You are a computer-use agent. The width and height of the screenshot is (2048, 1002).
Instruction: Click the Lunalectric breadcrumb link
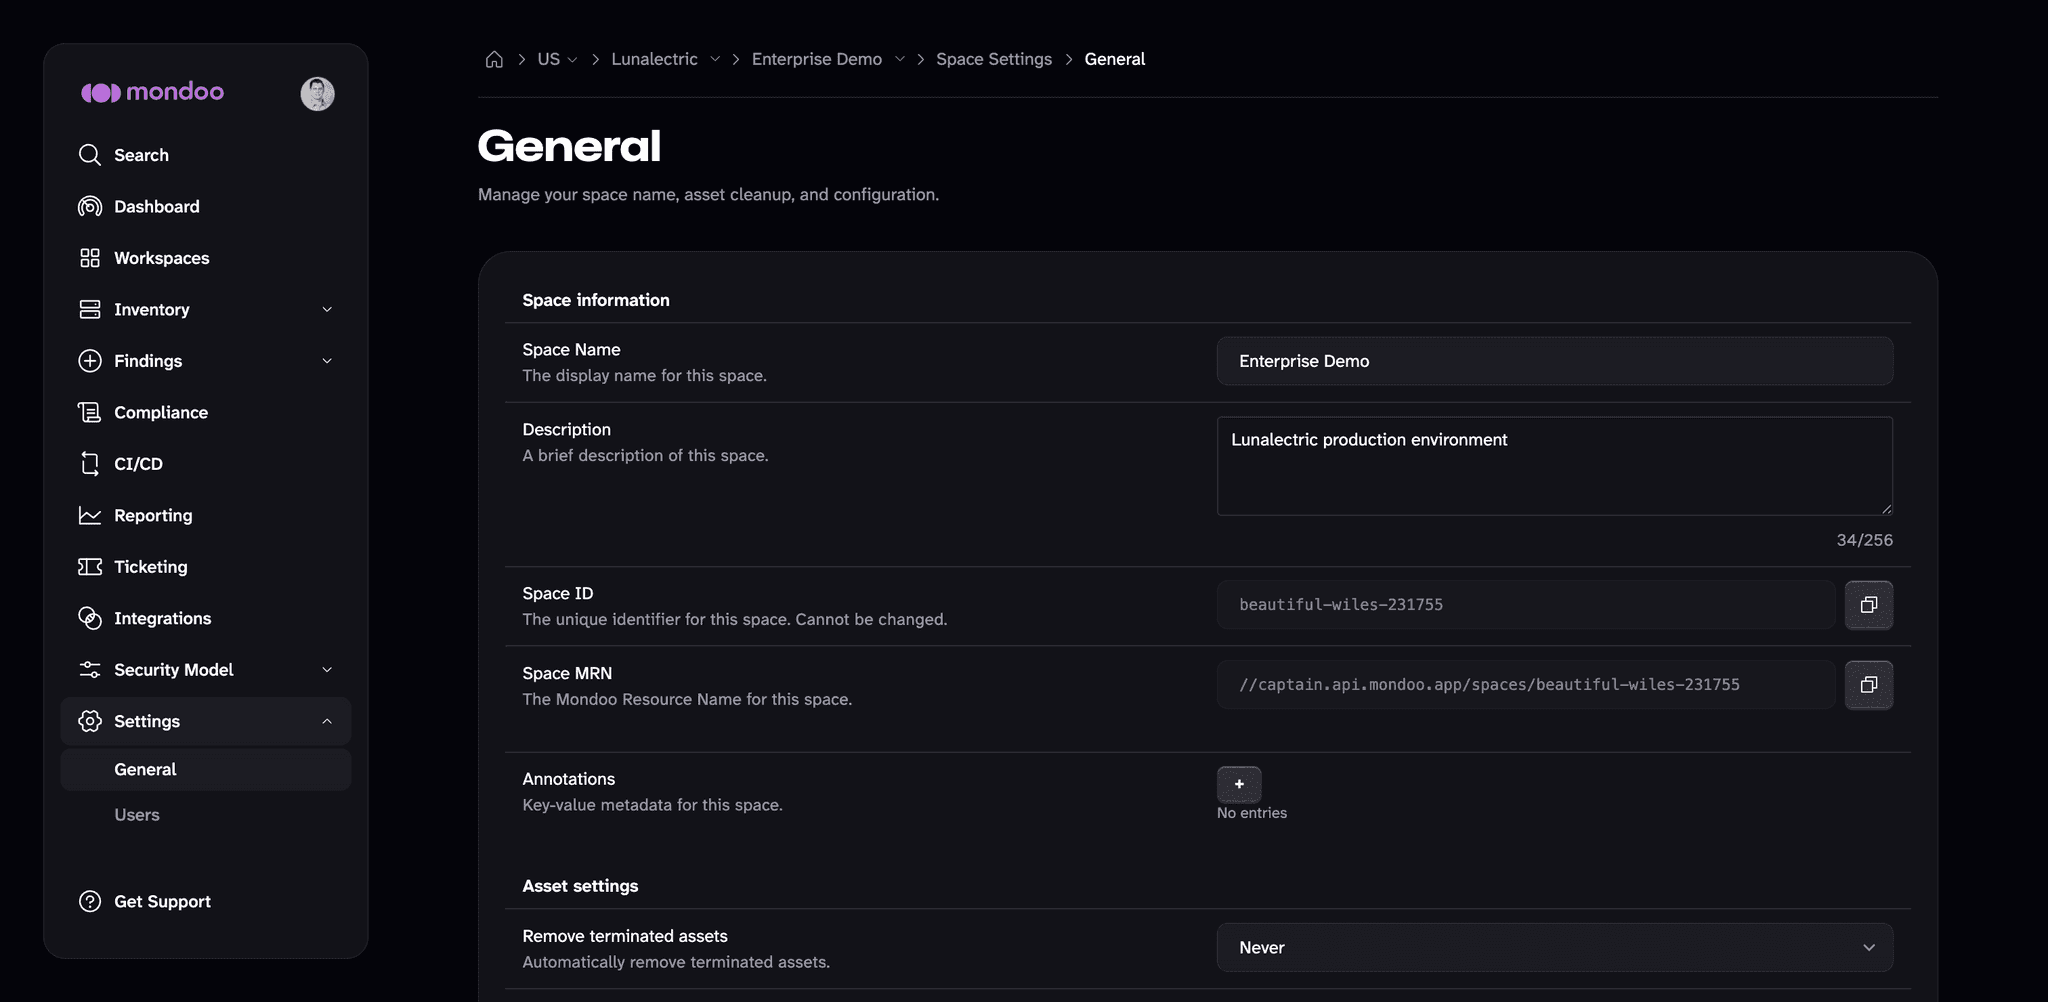(654, 59)
